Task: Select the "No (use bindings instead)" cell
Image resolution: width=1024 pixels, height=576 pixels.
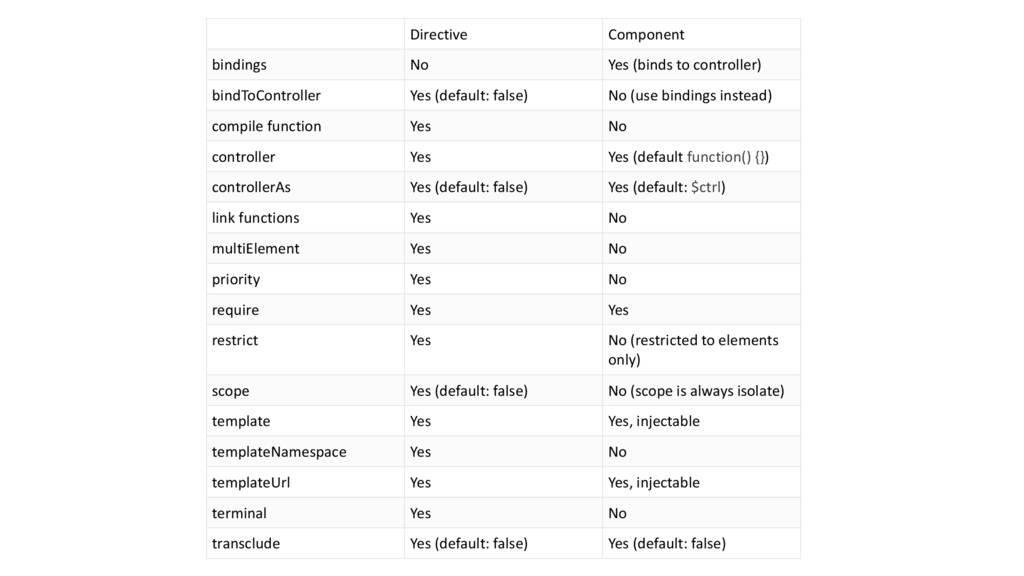Action: tap(690, 96)
